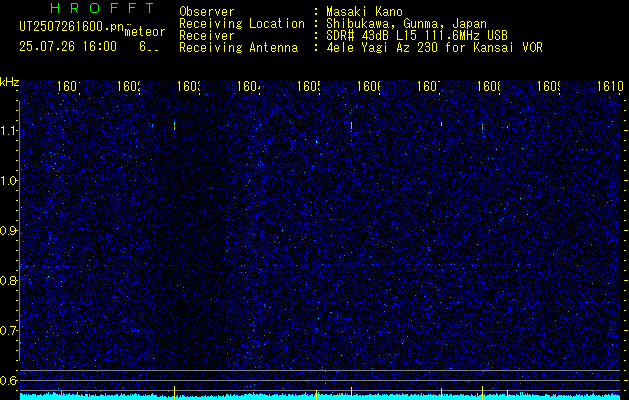Screen dimensions: 629x400
Task: Click the word meteor in the header
Action: pos(145,32)
